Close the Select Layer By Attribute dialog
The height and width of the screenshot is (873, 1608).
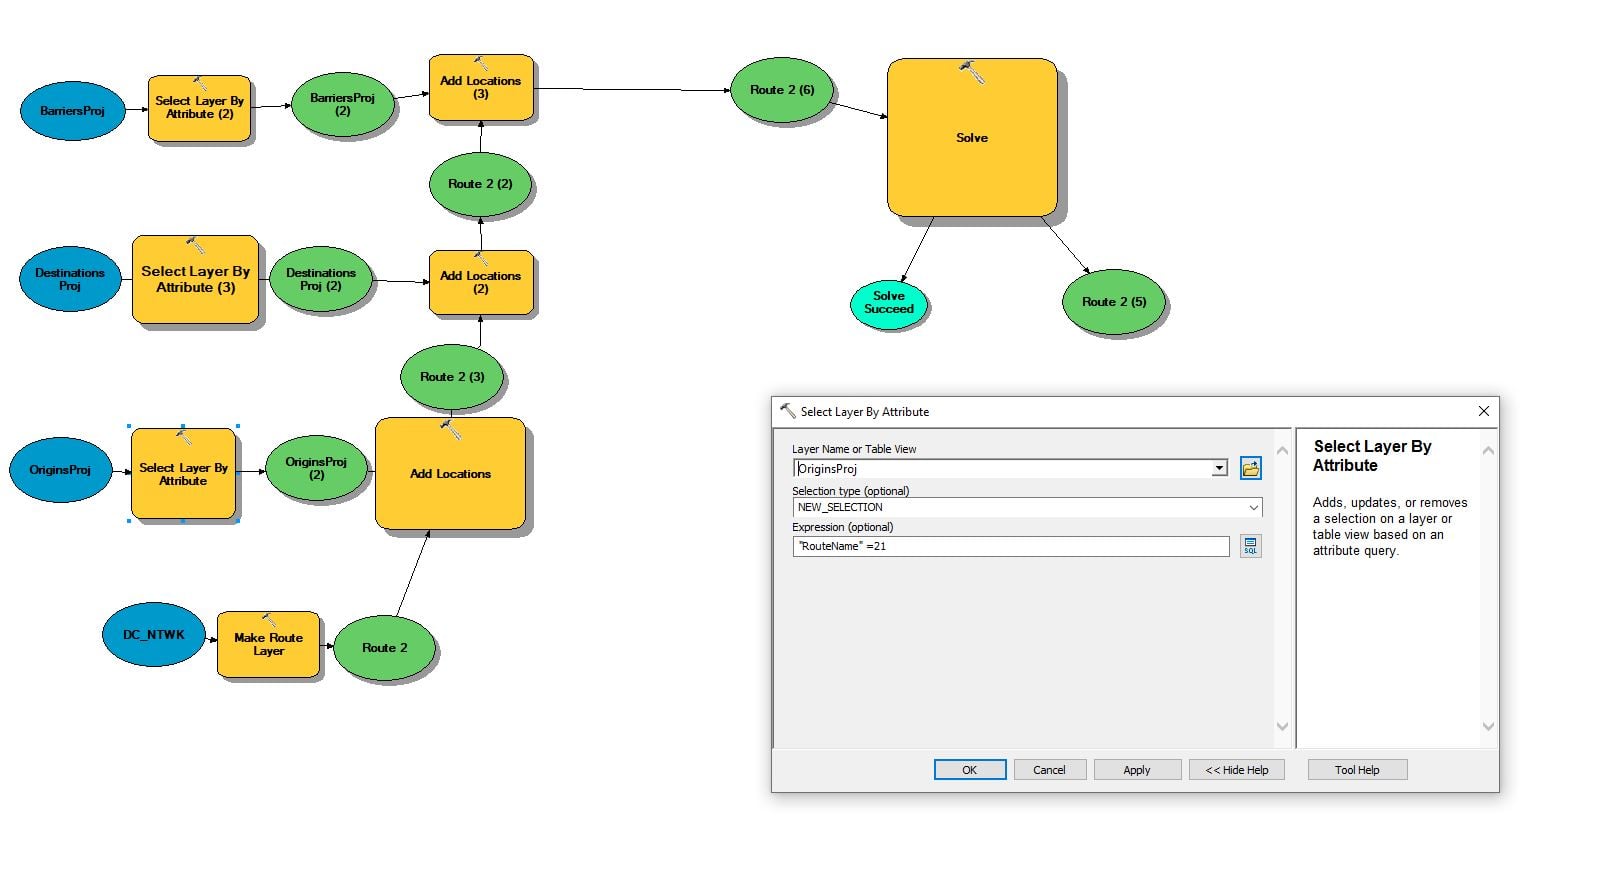1484,411
